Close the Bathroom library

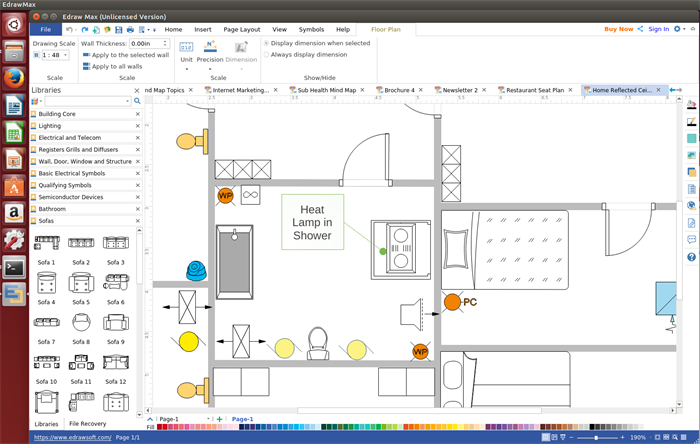[x=135, y=209]
